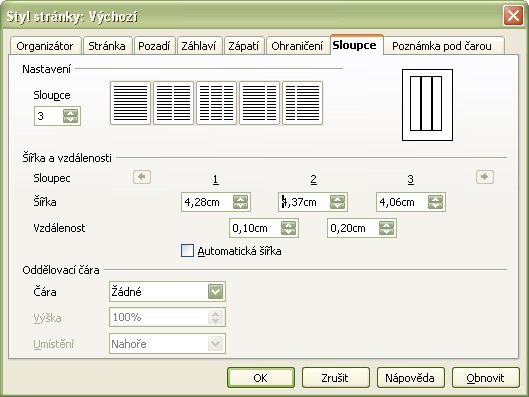Click the Sloupce number field showing 3
529x397 pixels.
pos(49,116)
